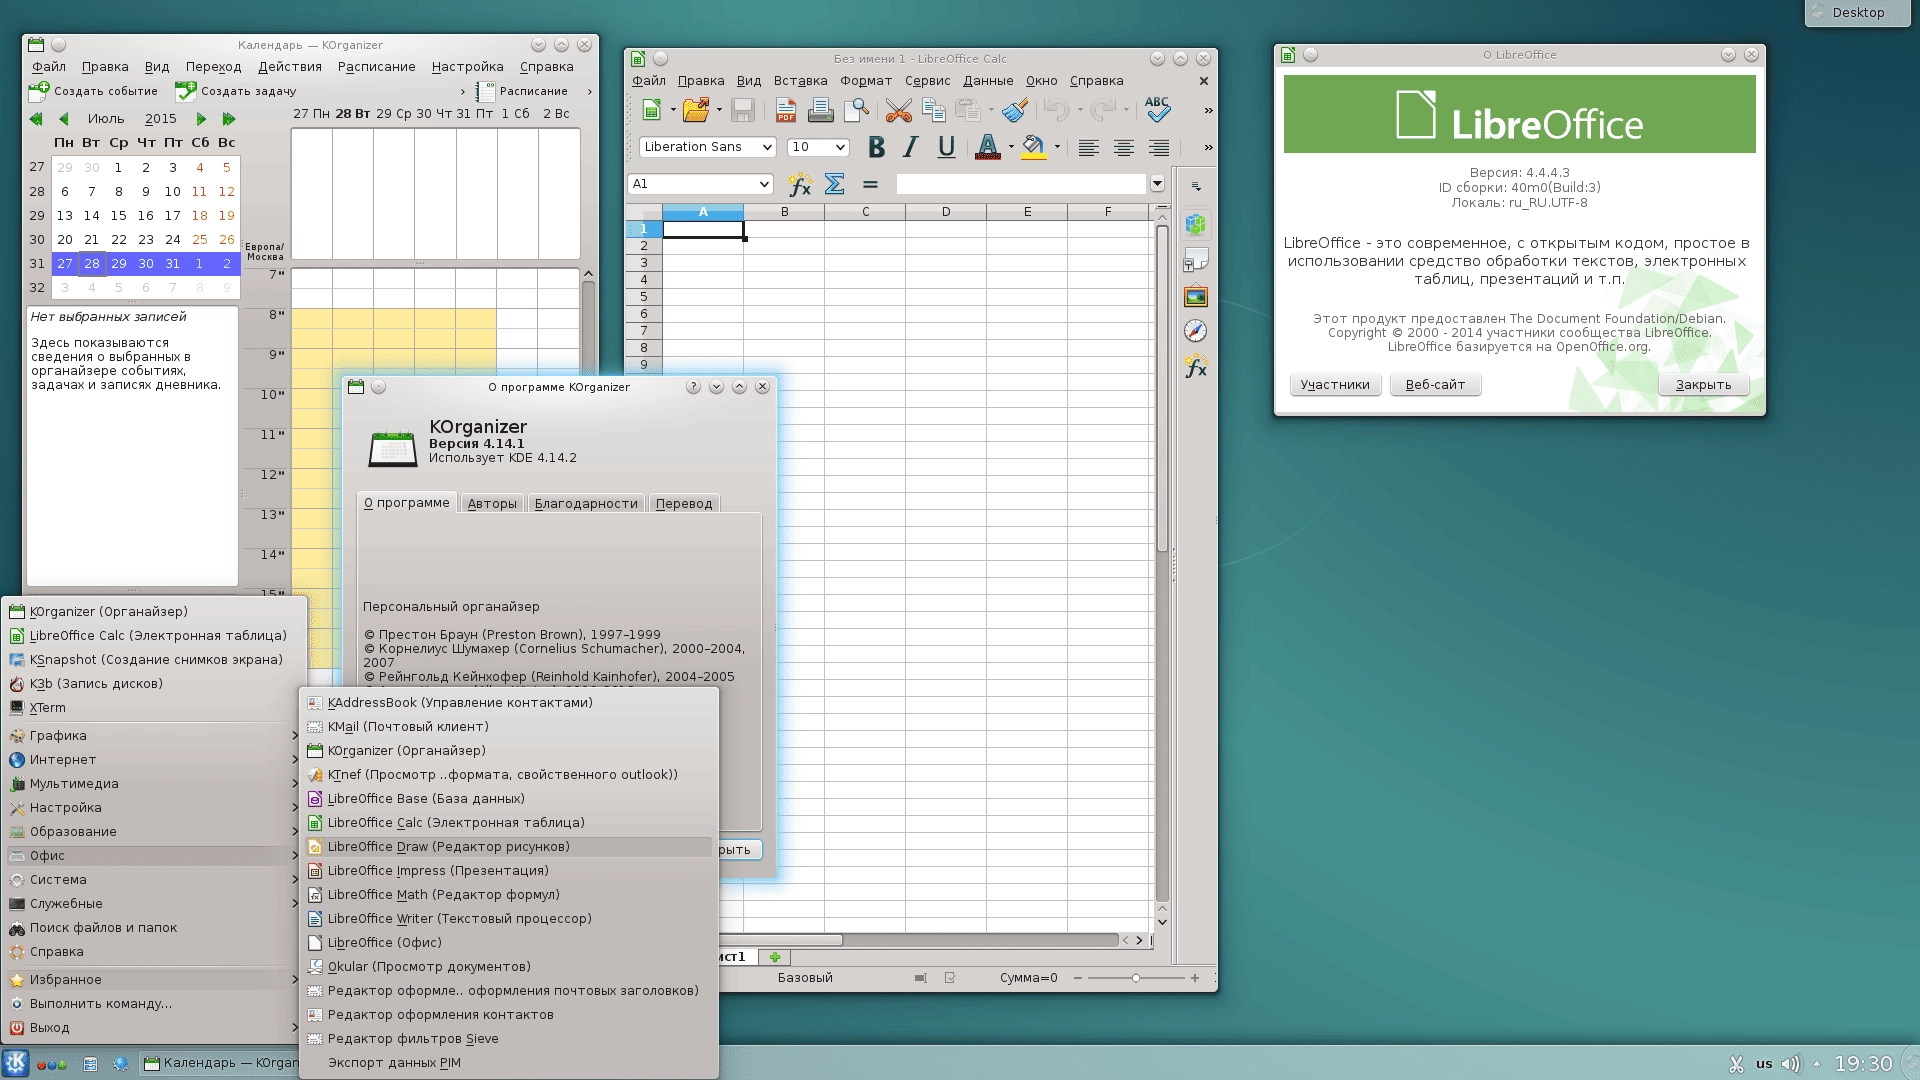
Task: Open Print Preview icon in Calc toolbar
Action: [x=856, y=110]
